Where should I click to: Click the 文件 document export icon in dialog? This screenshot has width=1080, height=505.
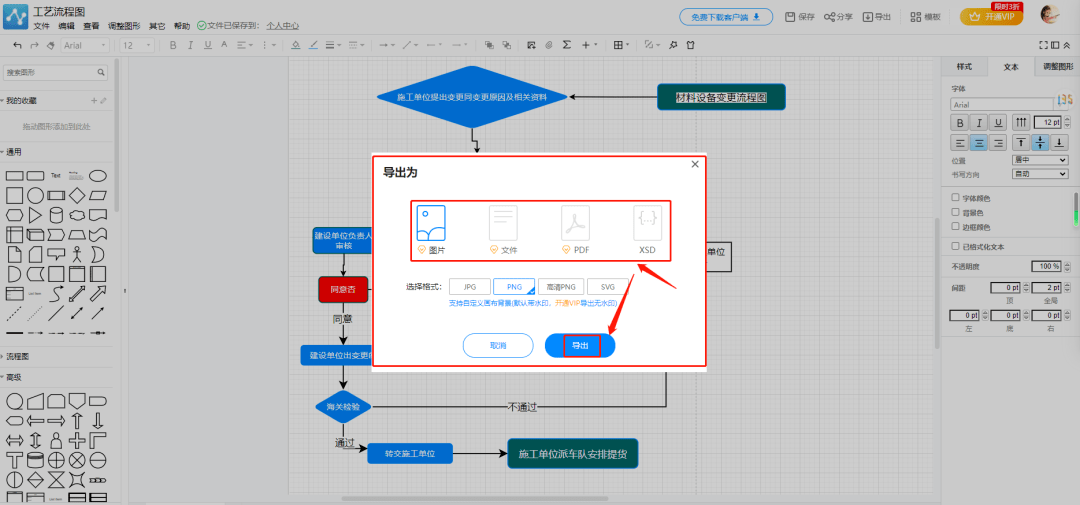pyautogui.click(x=503, y=223)
